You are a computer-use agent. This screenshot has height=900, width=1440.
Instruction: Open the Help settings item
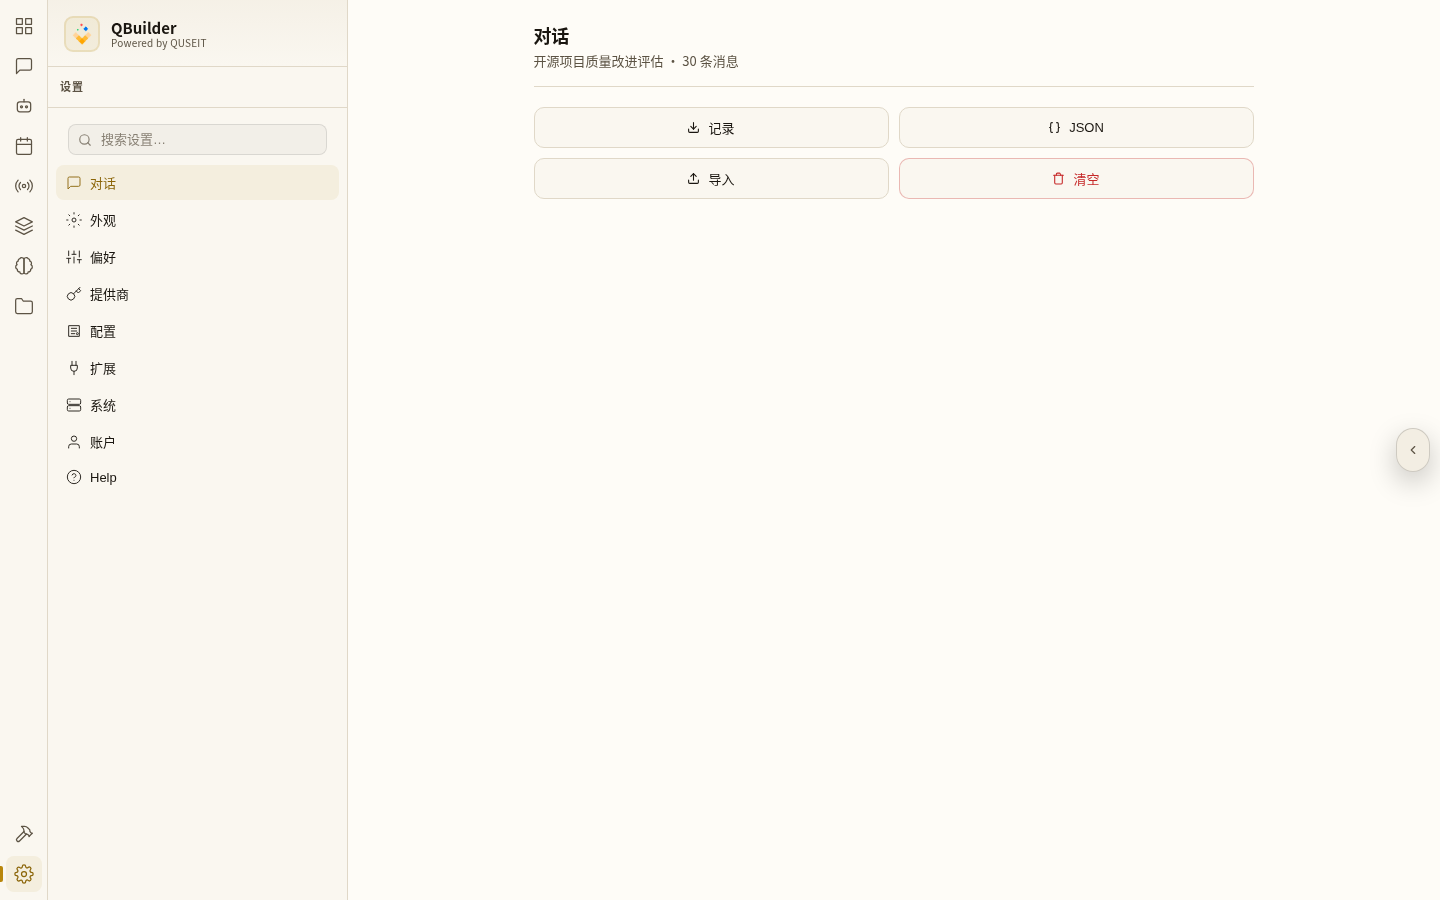(197, 477)
